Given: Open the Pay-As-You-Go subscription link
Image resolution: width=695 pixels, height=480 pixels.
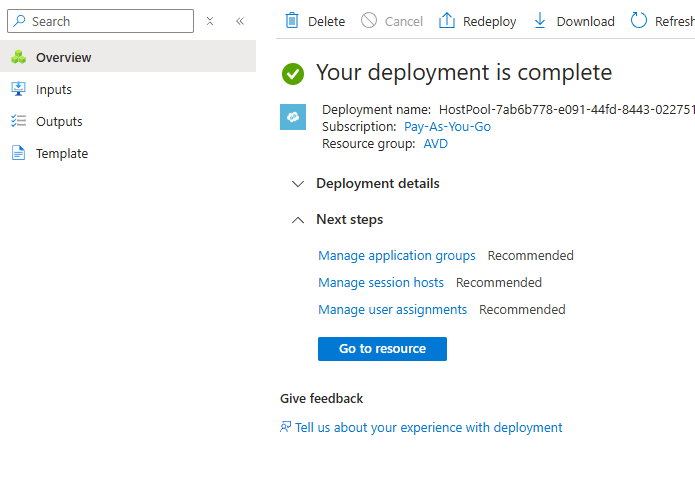Looking at the screenshot, I should (x=447, y=127).
